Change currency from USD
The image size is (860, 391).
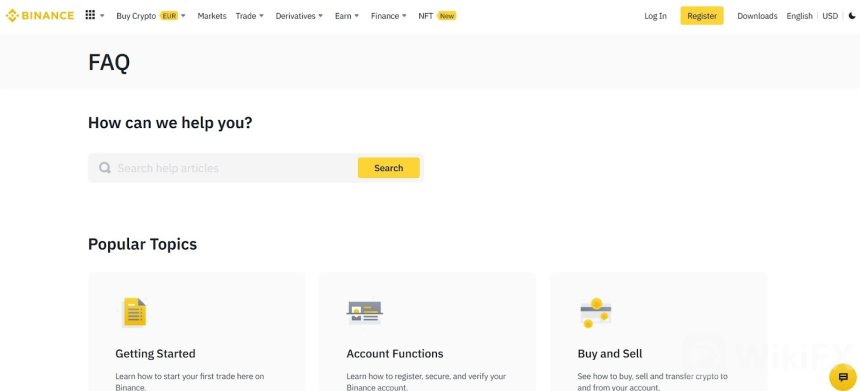(x=830, y=16)
